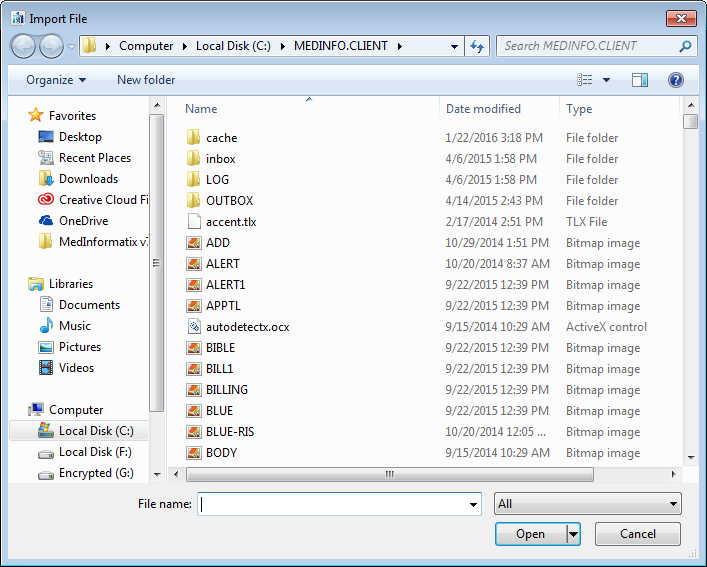Expand the arrow after Local Disk (C:) breadcrumb
The height and width of the screenshot is (567, 707).
283,46
